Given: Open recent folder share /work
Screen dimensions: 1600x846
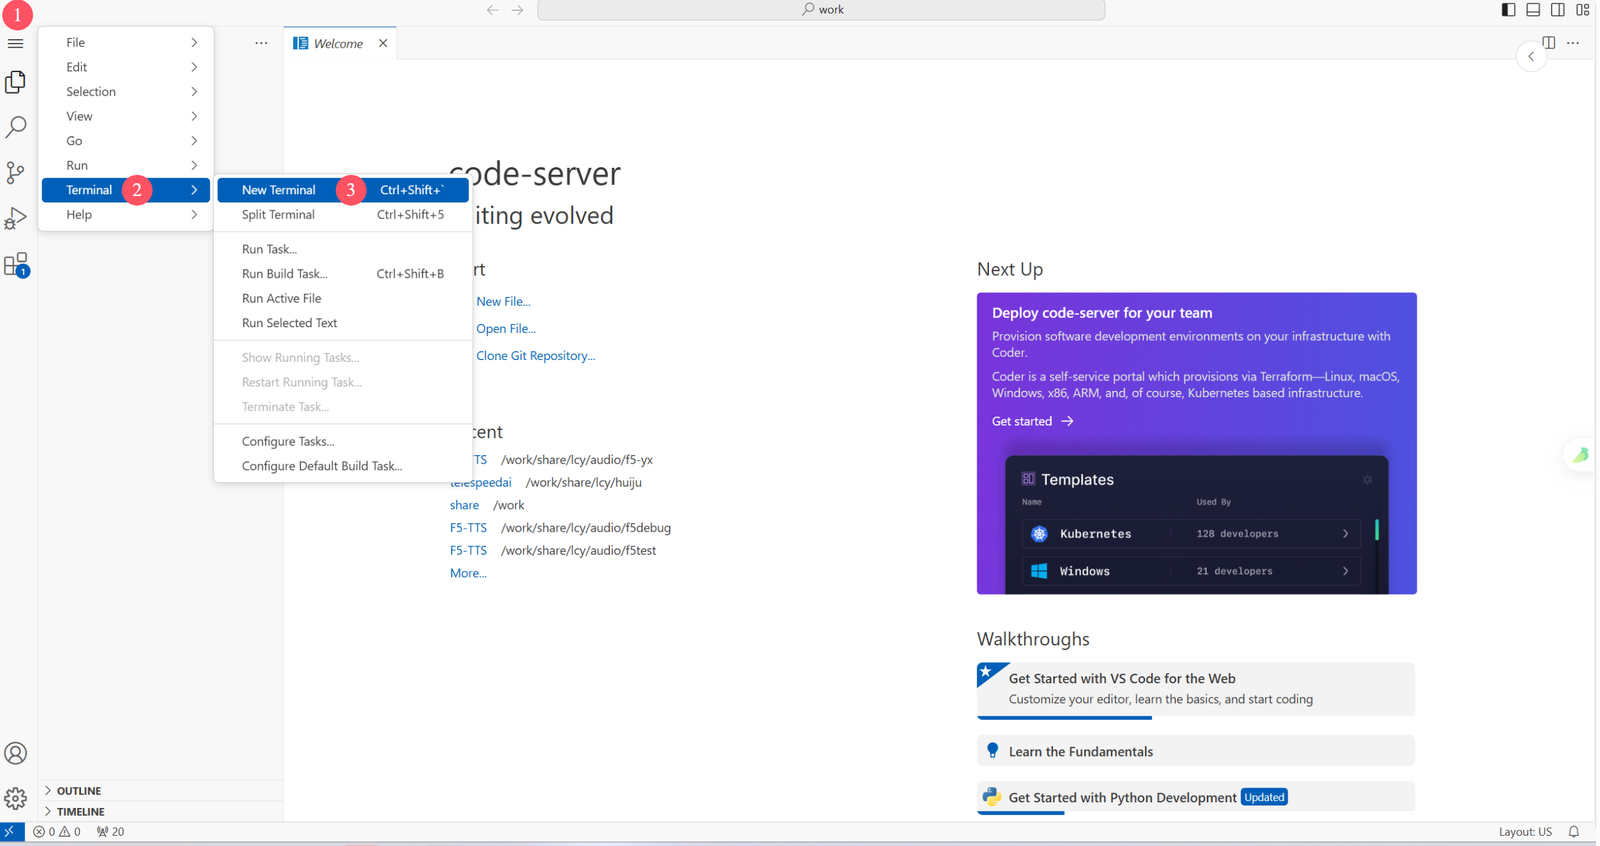Looking at the screenshot, I should point(464,505).
